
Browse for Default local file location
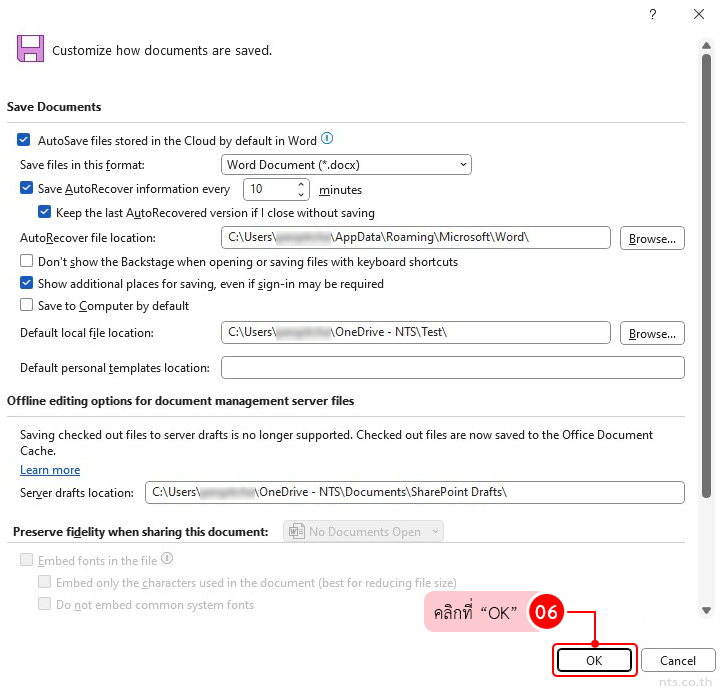coord(652,333)
